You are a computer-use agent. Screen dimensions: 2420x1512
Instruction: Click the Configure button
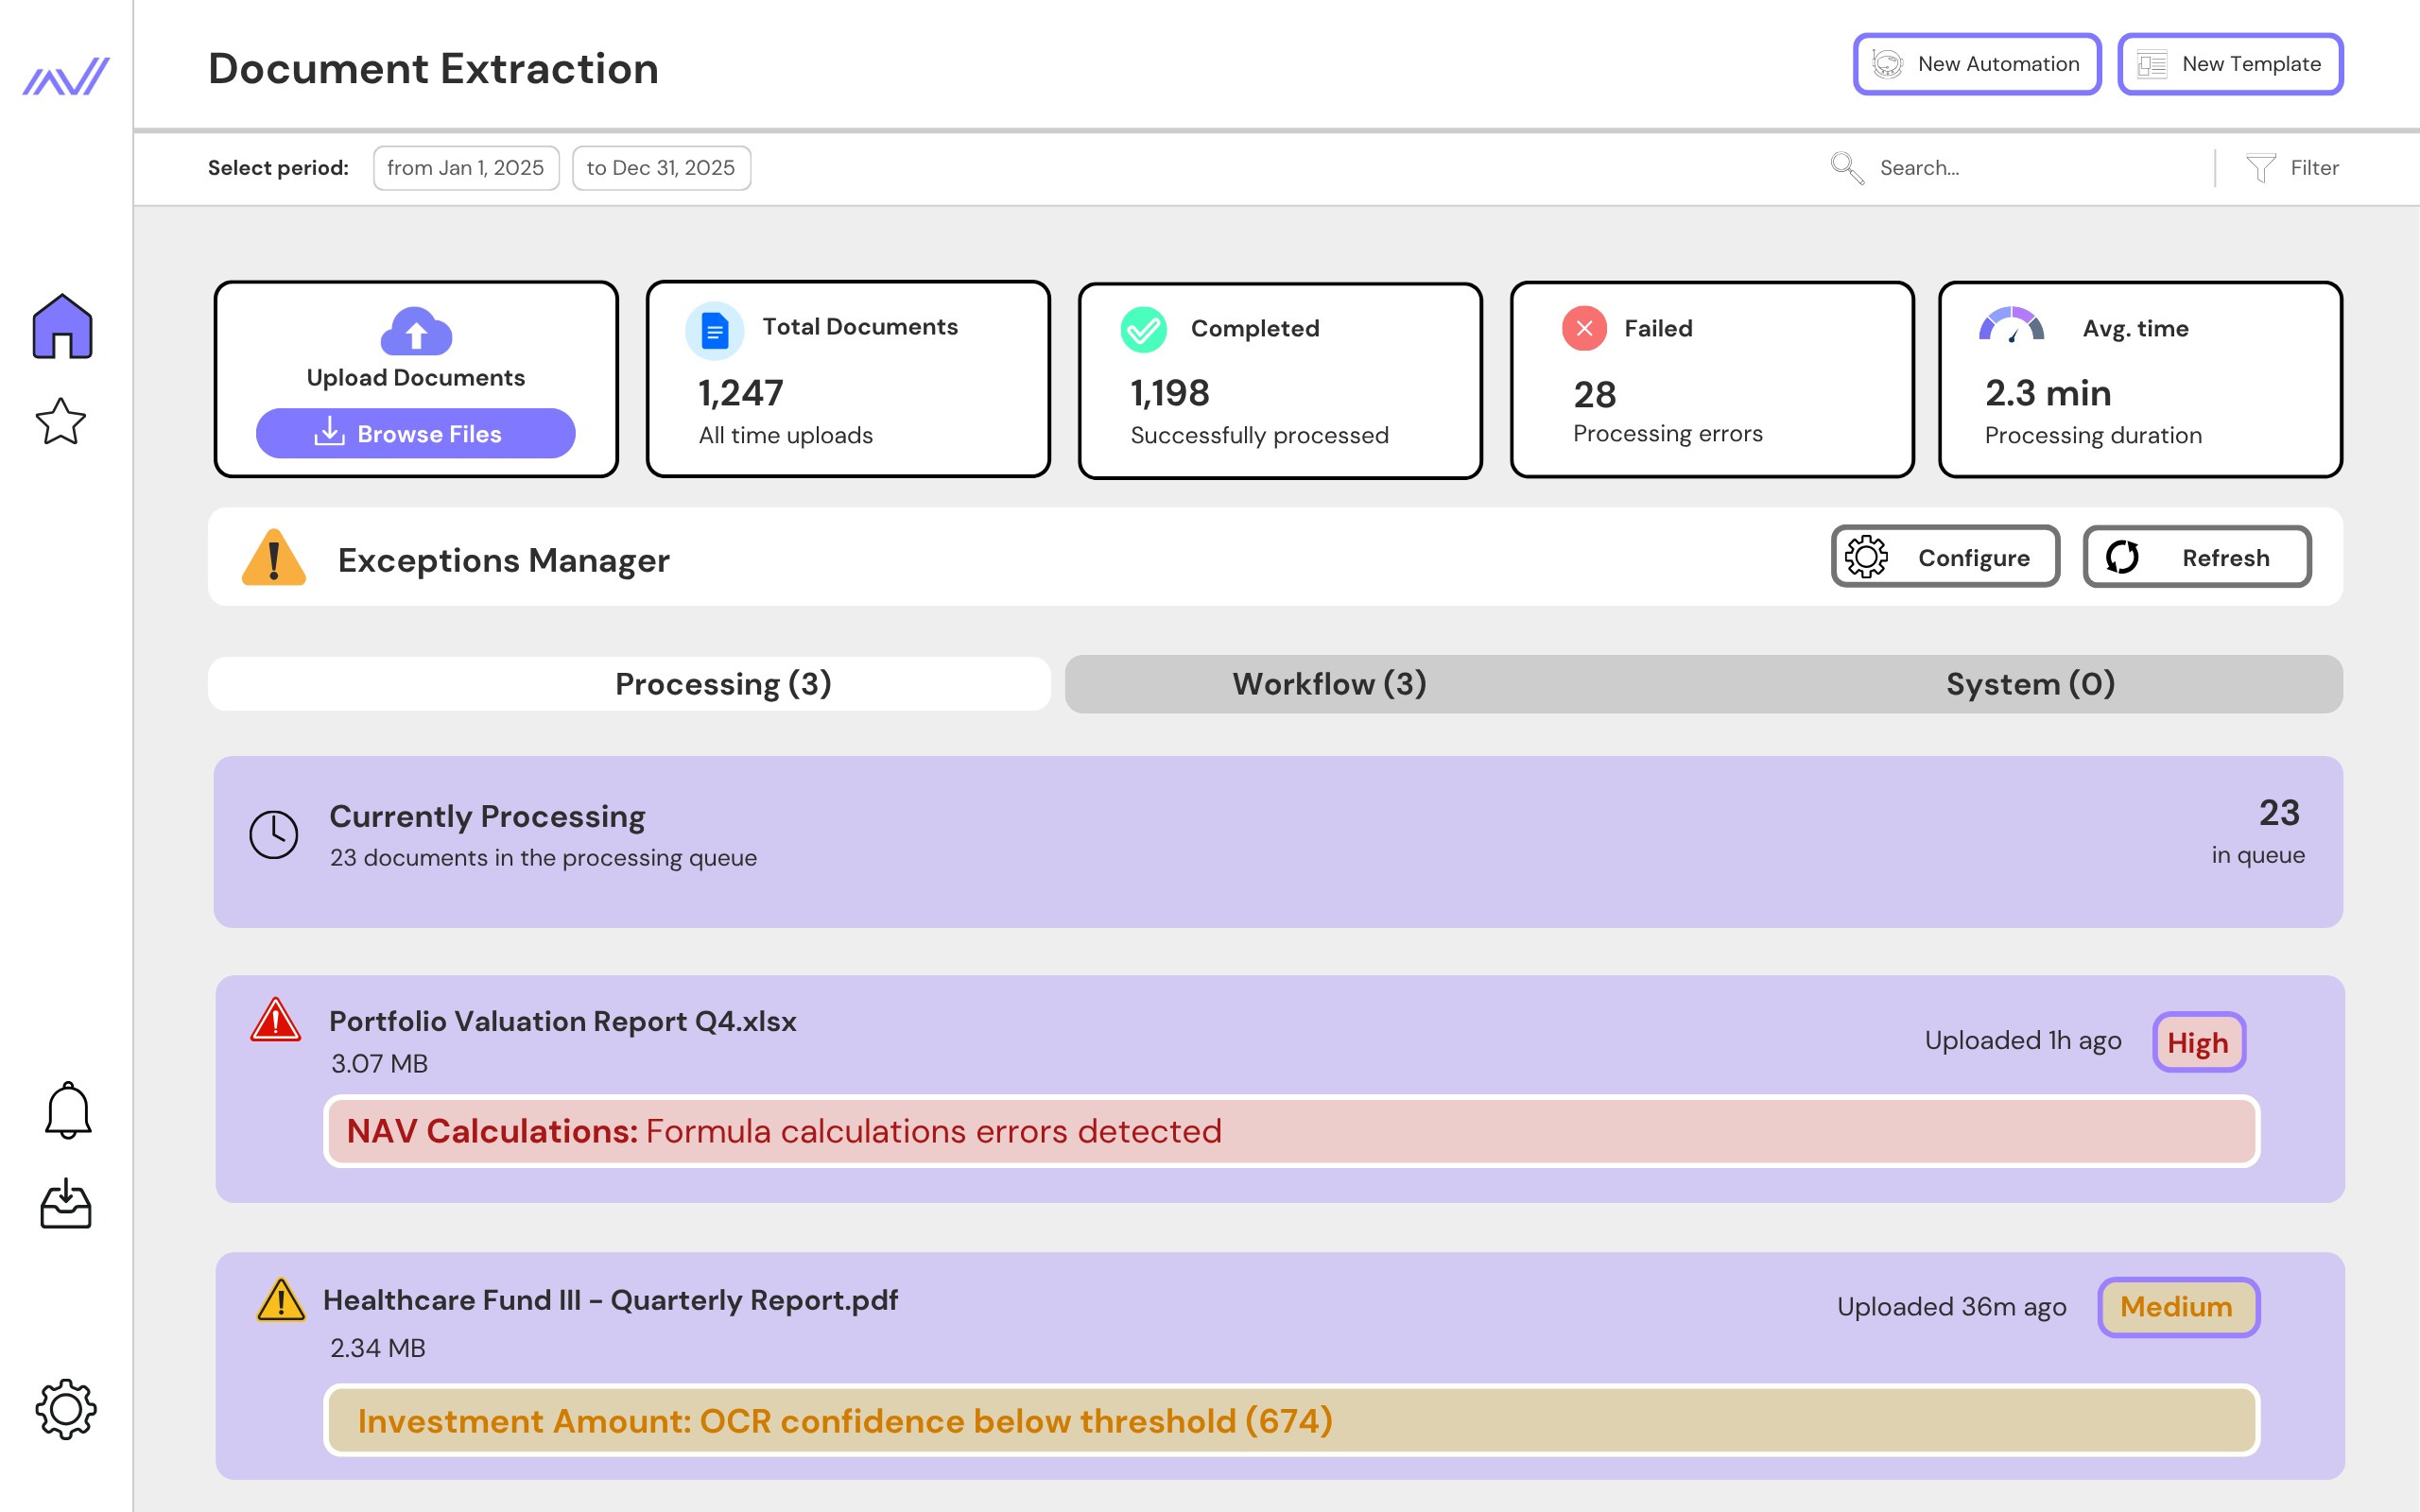click(1944, 557)
